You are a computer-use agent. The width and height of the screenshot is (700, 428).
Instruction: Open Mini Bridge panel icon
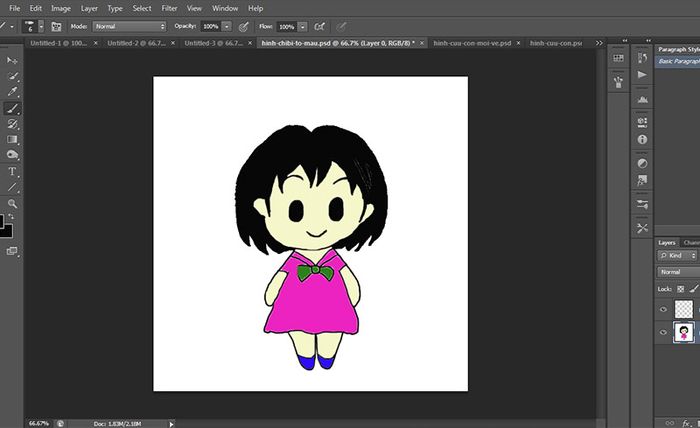tap(618, 58)
